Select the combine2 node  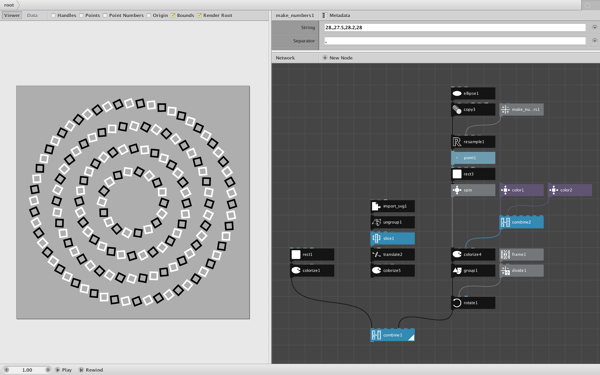pyautogui.click(x=521, y=222)
